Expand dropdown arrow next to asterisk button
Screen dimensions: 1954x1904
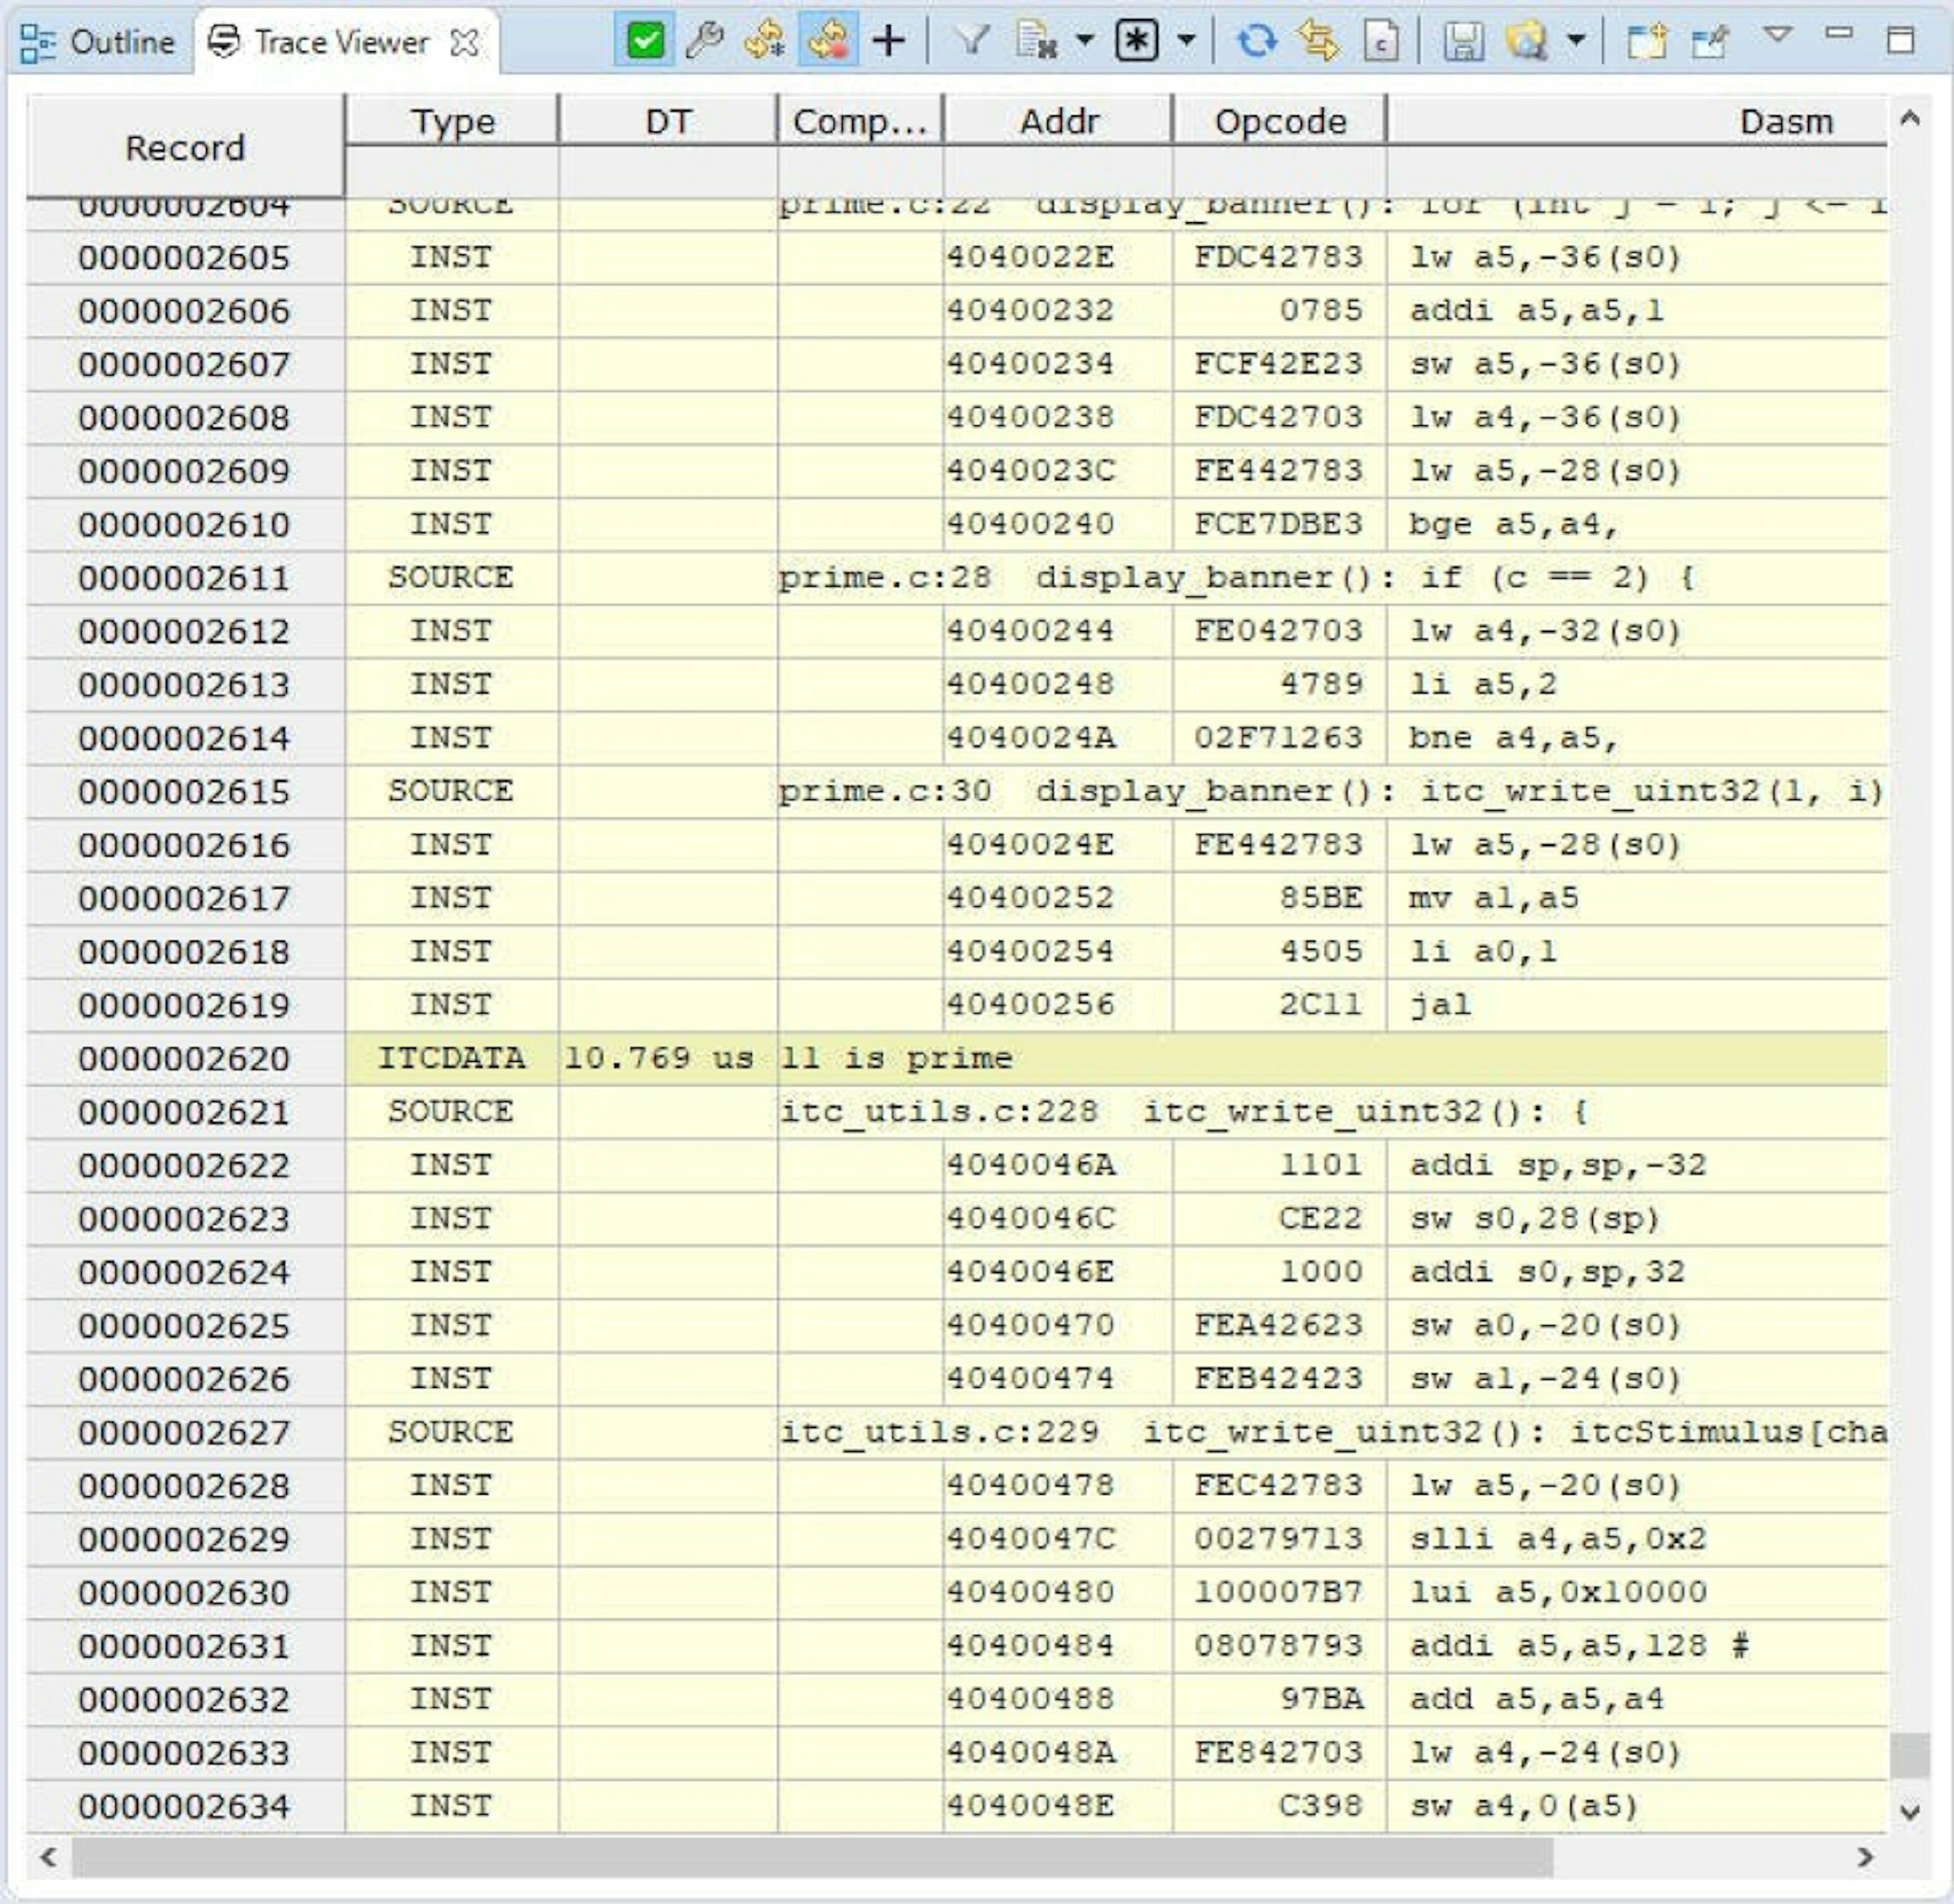(x=1186, y=41)
